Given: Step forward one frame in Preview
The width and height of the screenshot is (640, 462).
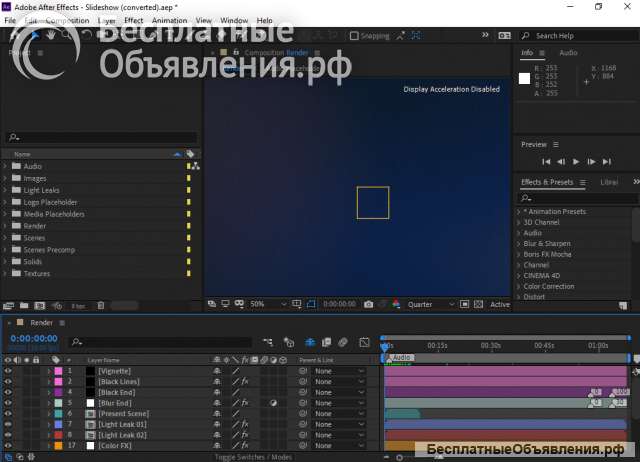Looking at the screenshot, I should 591,162.
